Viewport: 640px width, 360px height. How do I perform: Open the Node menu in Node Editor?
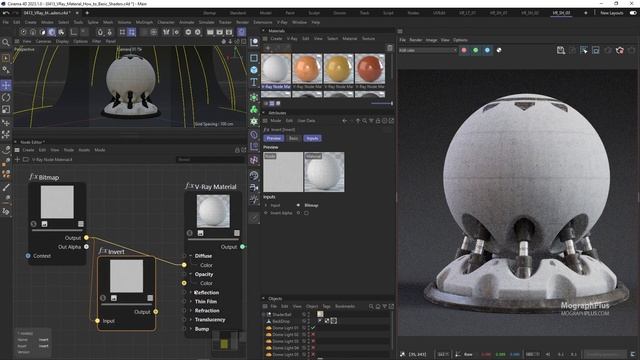click(69, 150)
